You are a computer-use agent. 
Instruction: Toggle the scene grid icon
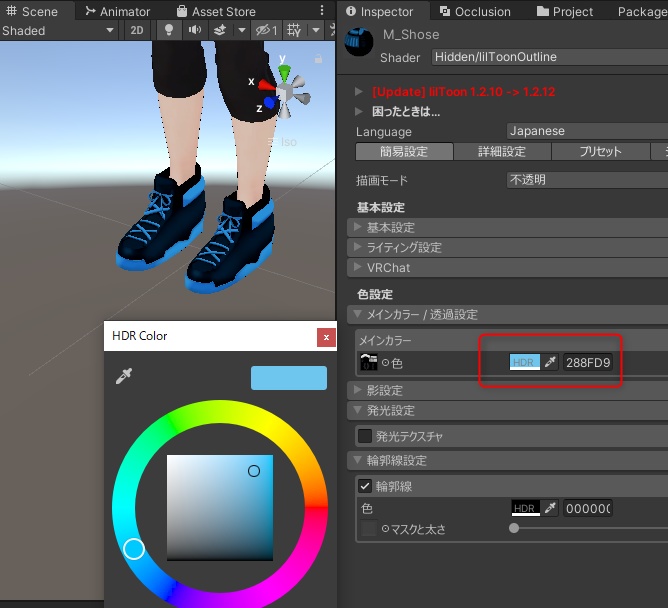(294, 30)
